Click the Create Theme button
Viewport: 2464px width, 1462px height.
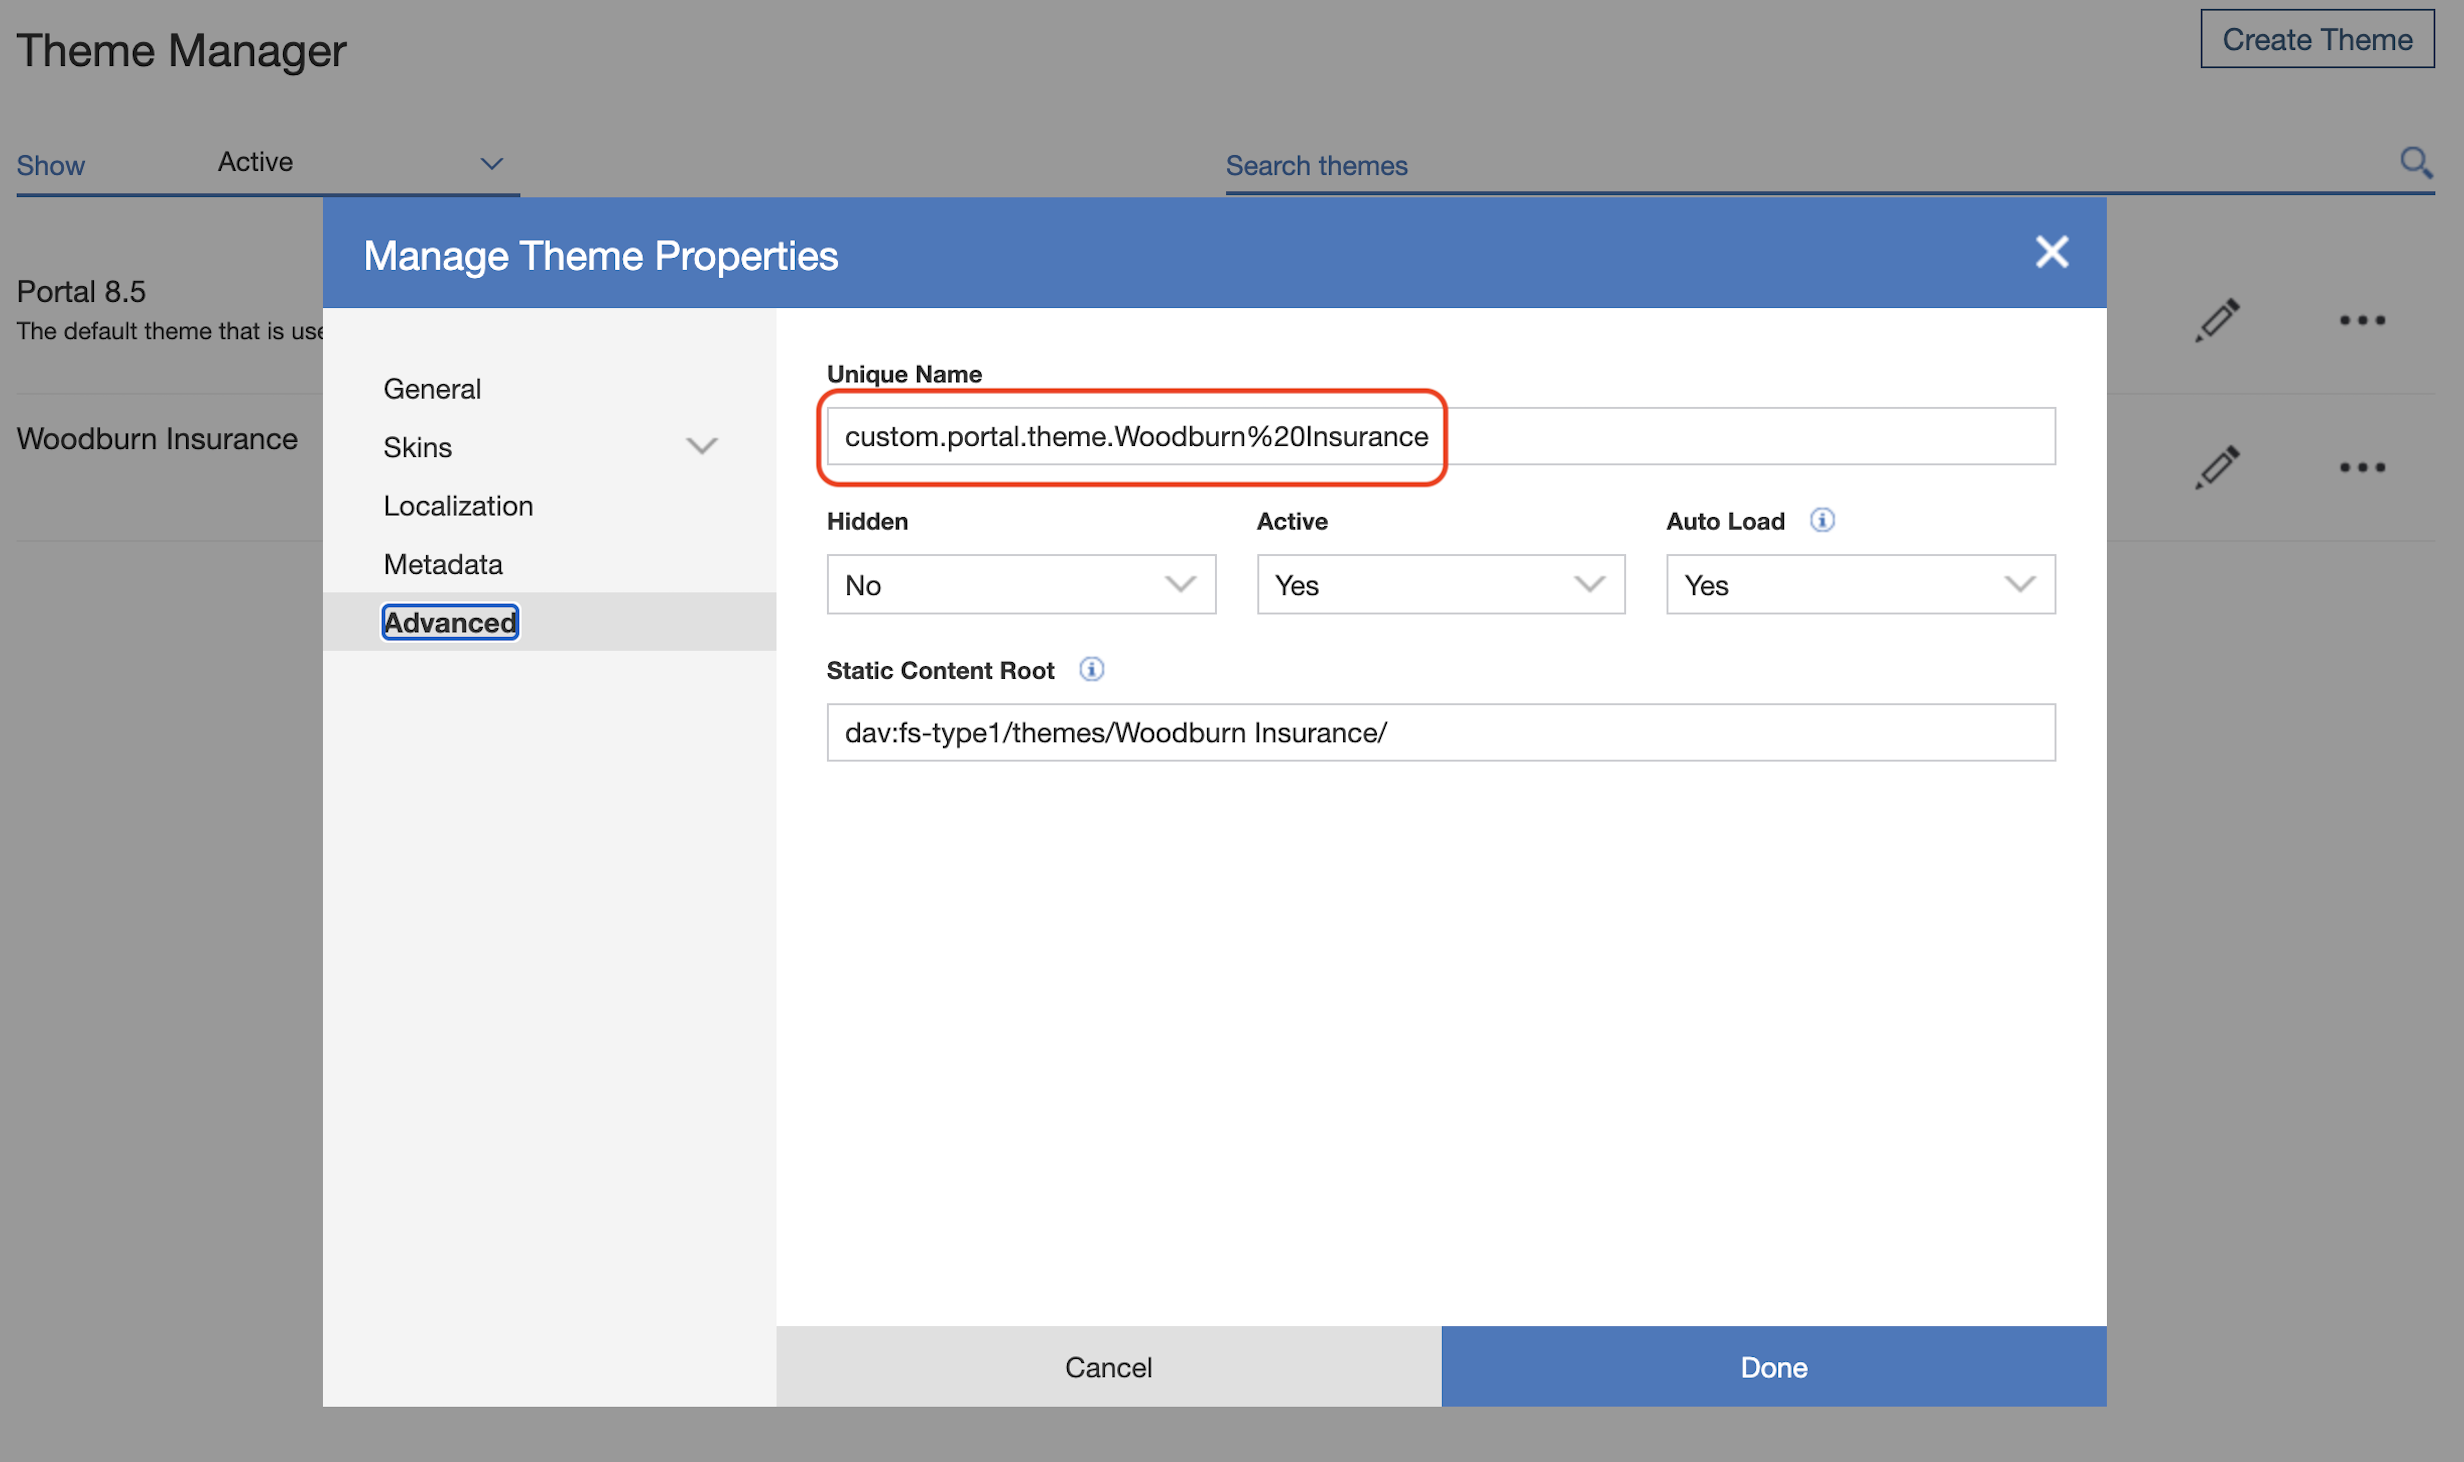click(x=2317, y=39)
